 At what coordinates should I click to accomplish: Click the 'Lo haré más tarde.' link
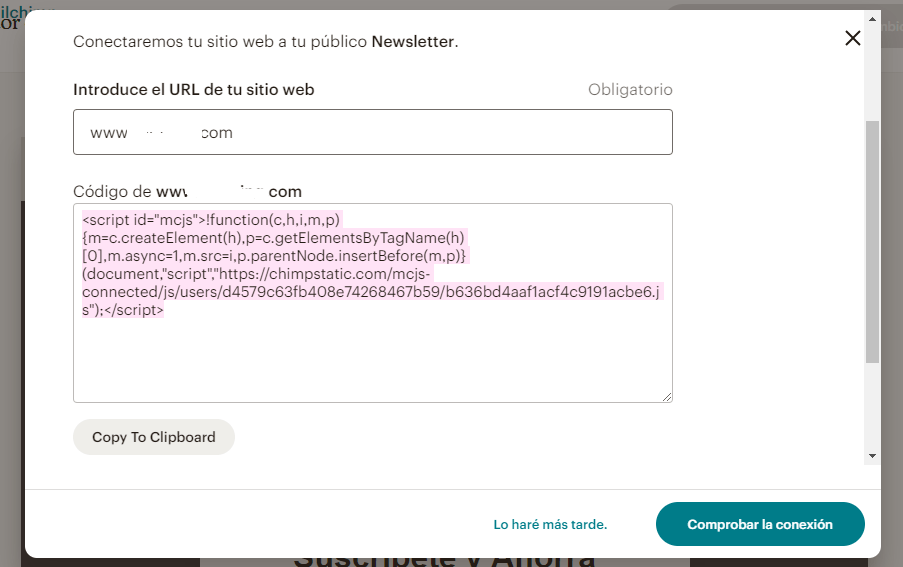click(x=550, y=524)
